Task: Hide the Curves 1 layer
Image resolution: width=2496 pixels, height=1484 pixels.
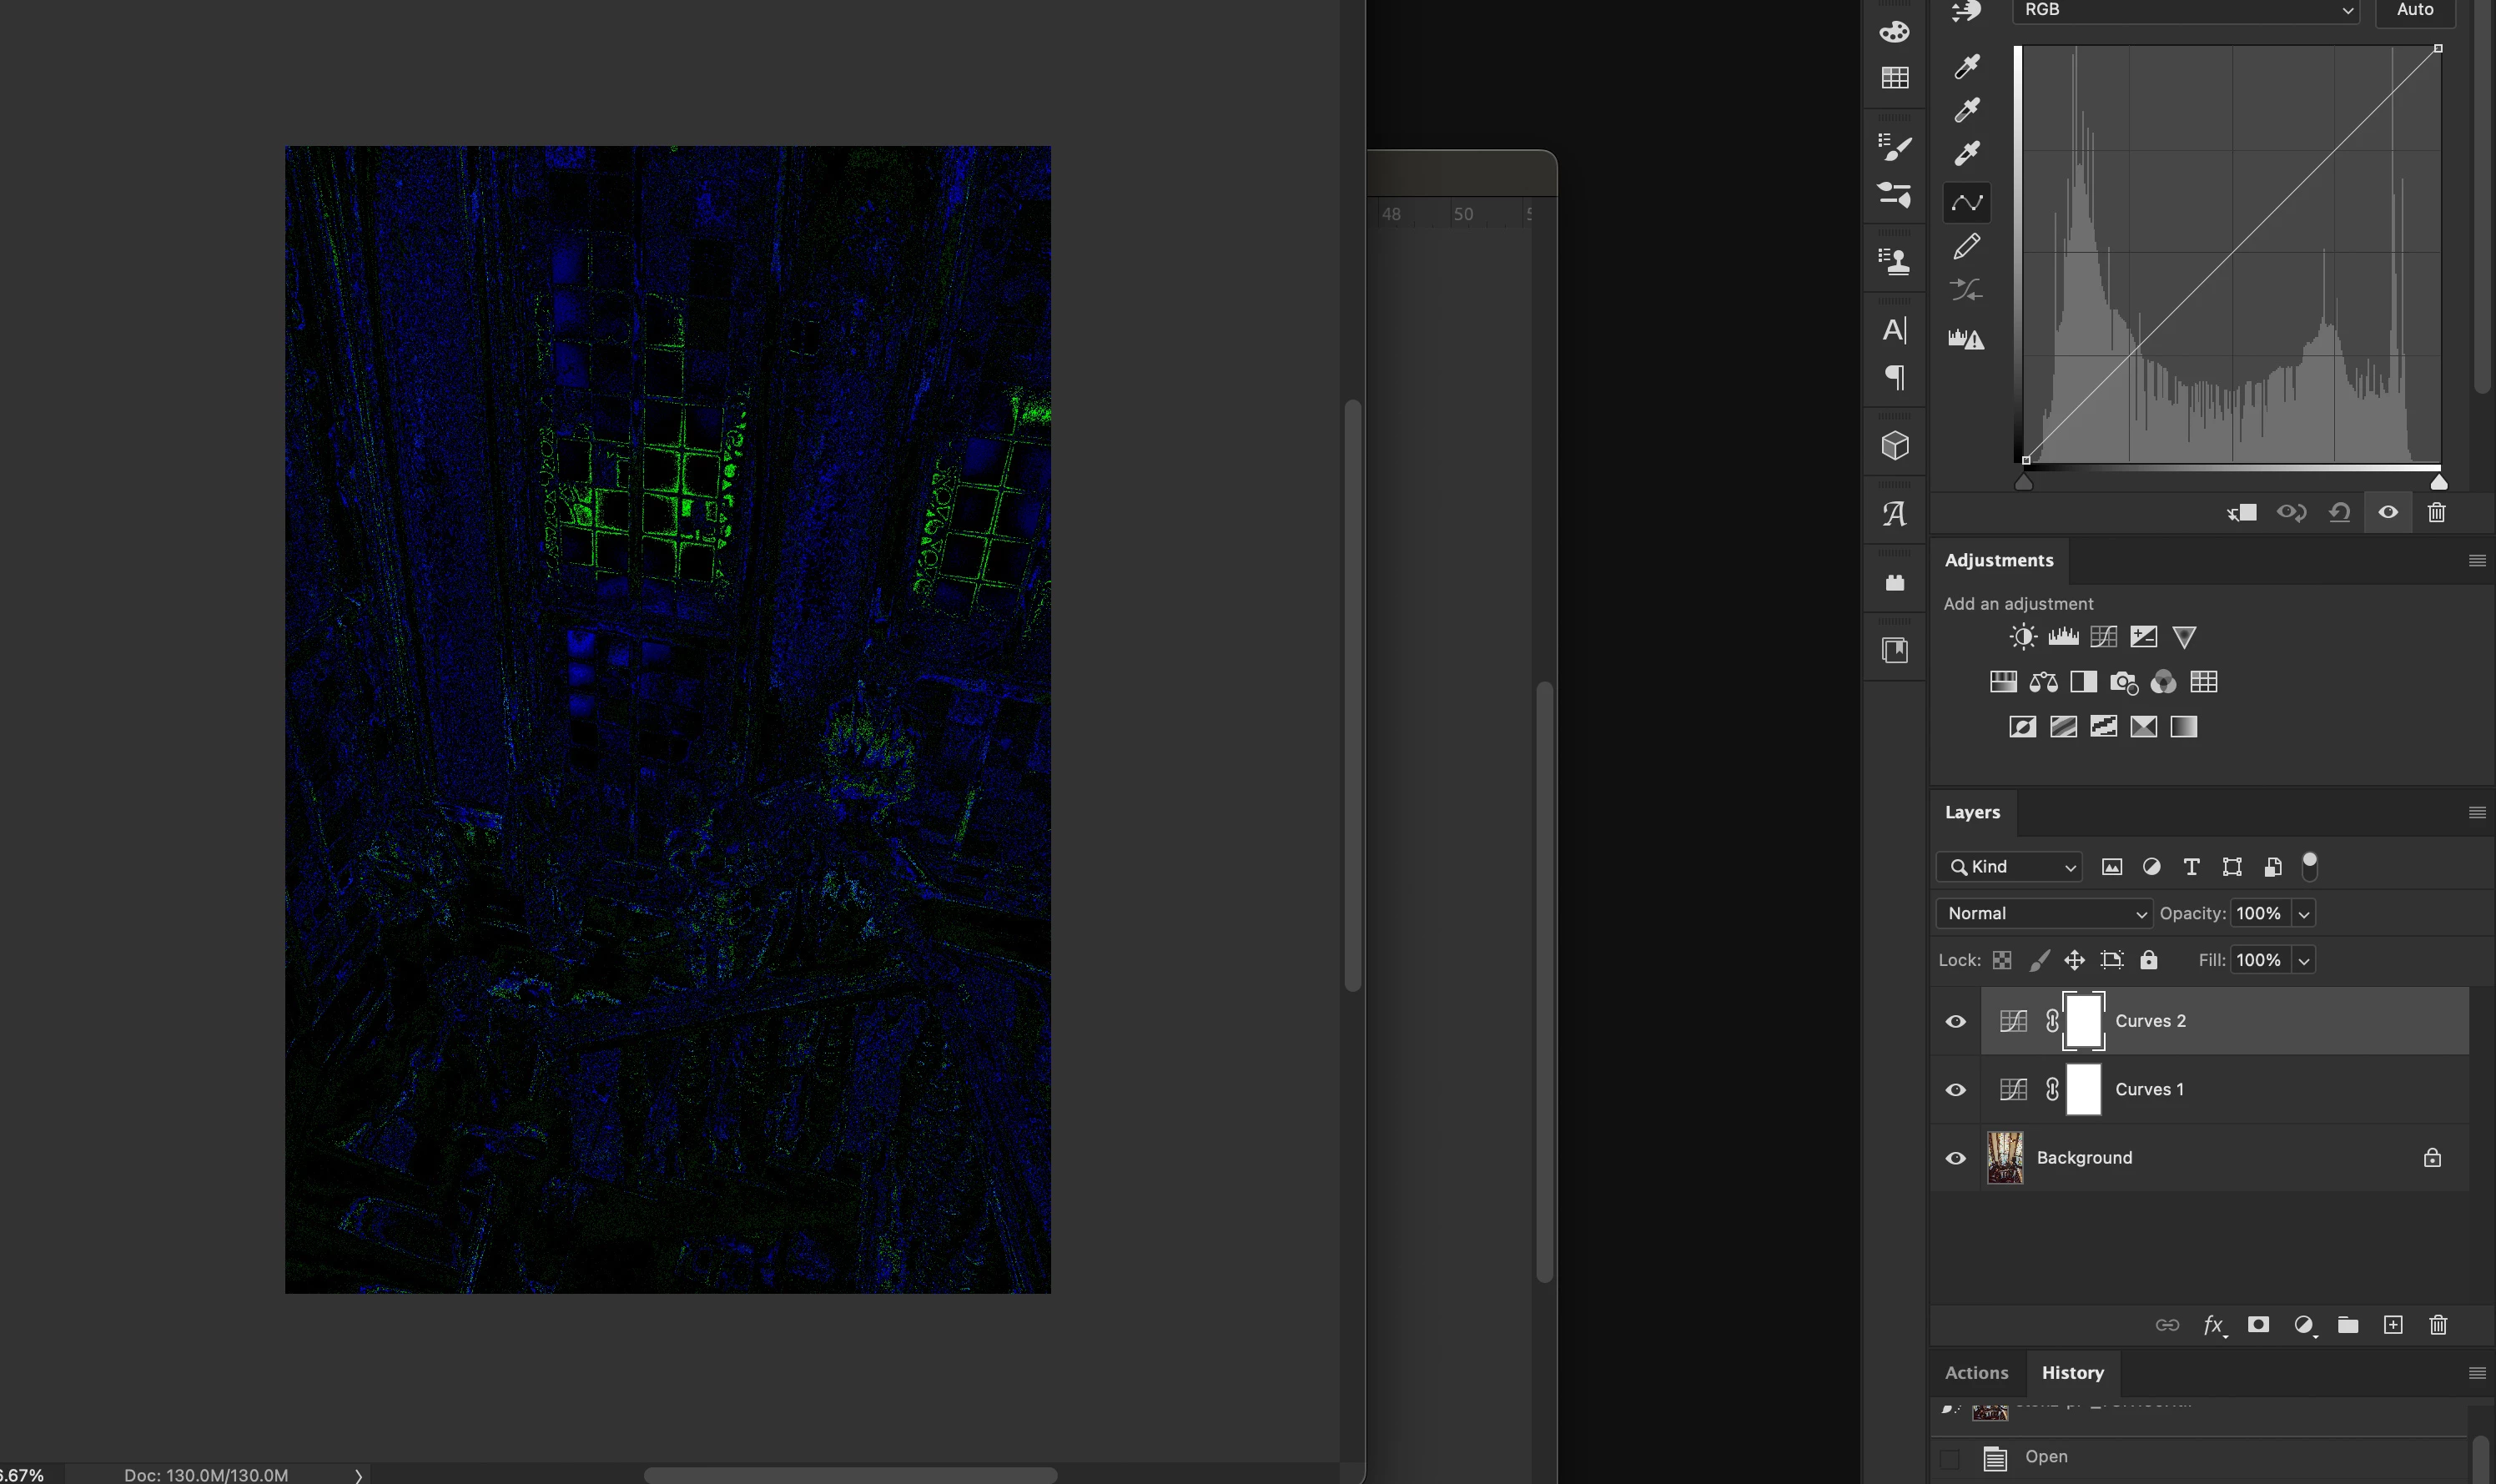Action: coord(1956,1090)
